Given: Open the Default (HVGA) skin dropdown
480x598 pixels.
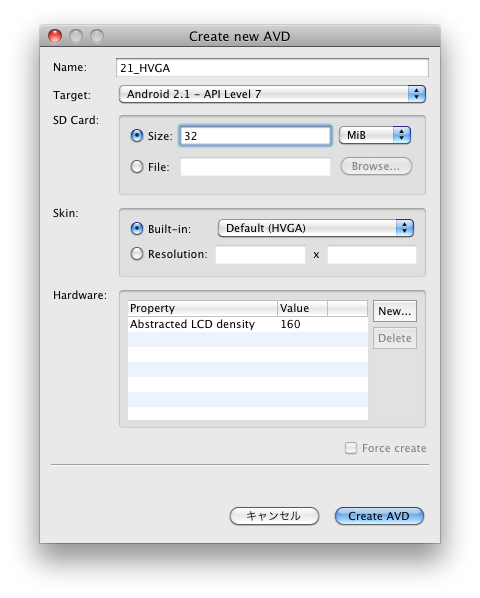Looking at the screenshot, I should coord(316,228).
